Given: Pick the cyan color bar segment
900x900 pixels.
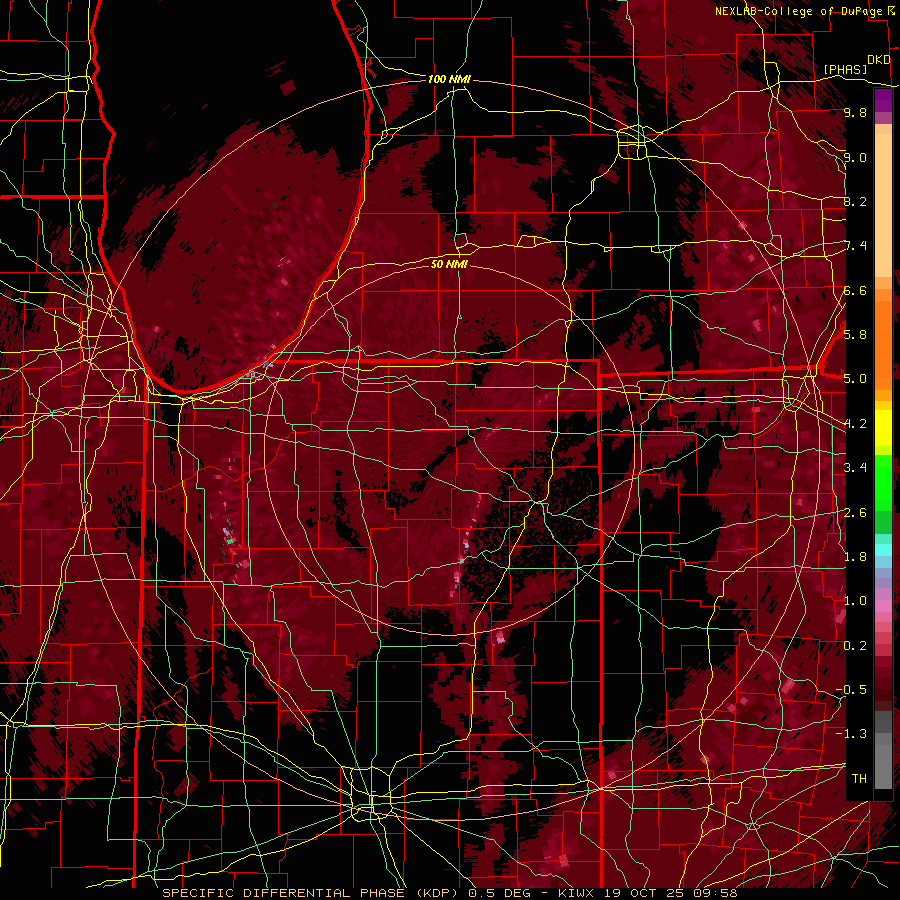Looking at the screenshot, I should click(x=883, y=550).
